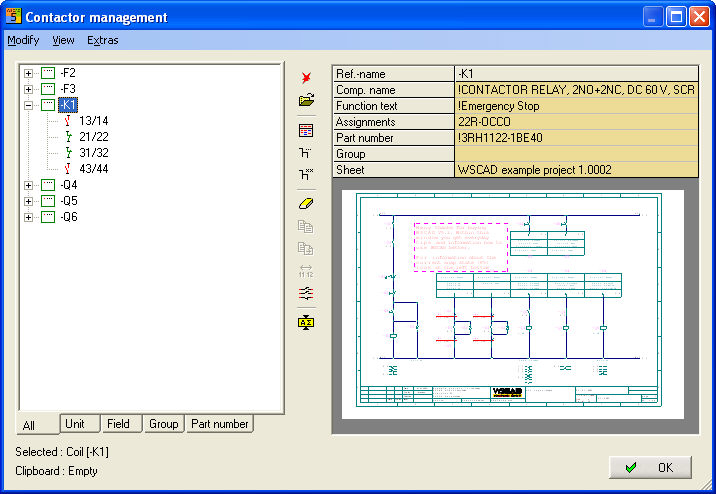Viewport: 716px width, 494px height.
Task: Select the -K1 label in the tree
Action: [x=68, y=105]
